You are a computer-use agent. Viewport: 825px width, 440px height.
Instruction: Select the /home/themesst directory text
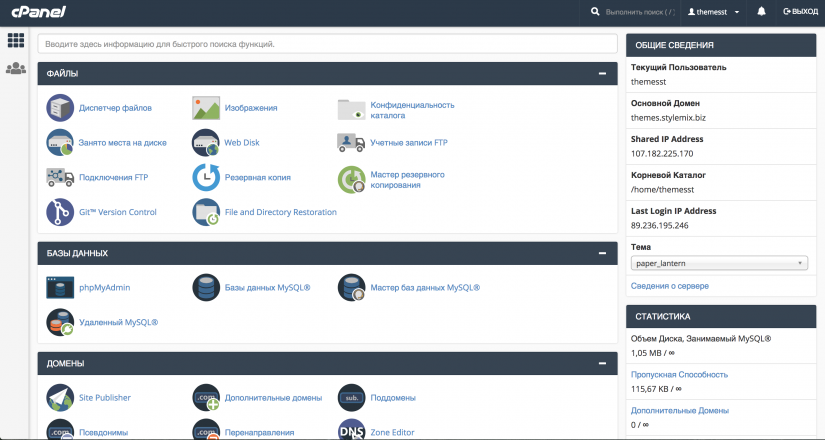[662, 189]
